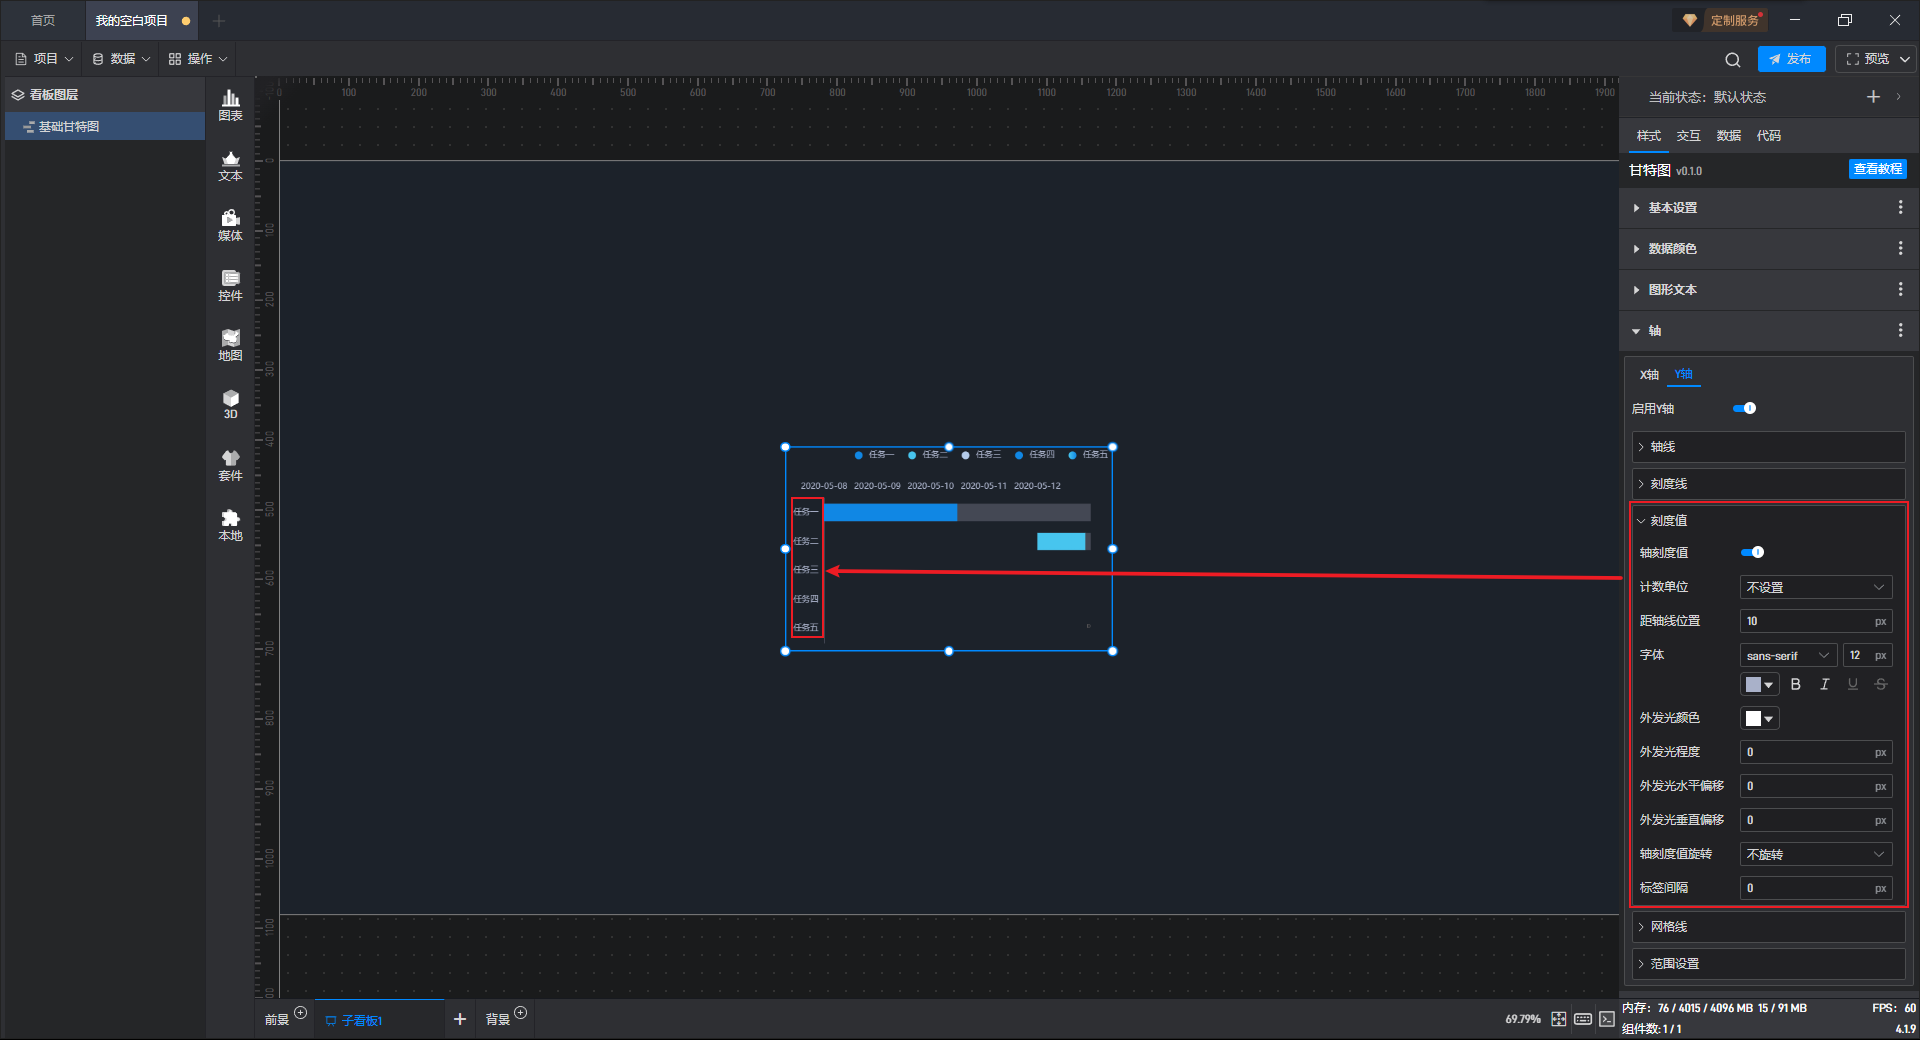Open the console icon in status bar
1920x1040 pixels.
[x=1607, y=1019]
